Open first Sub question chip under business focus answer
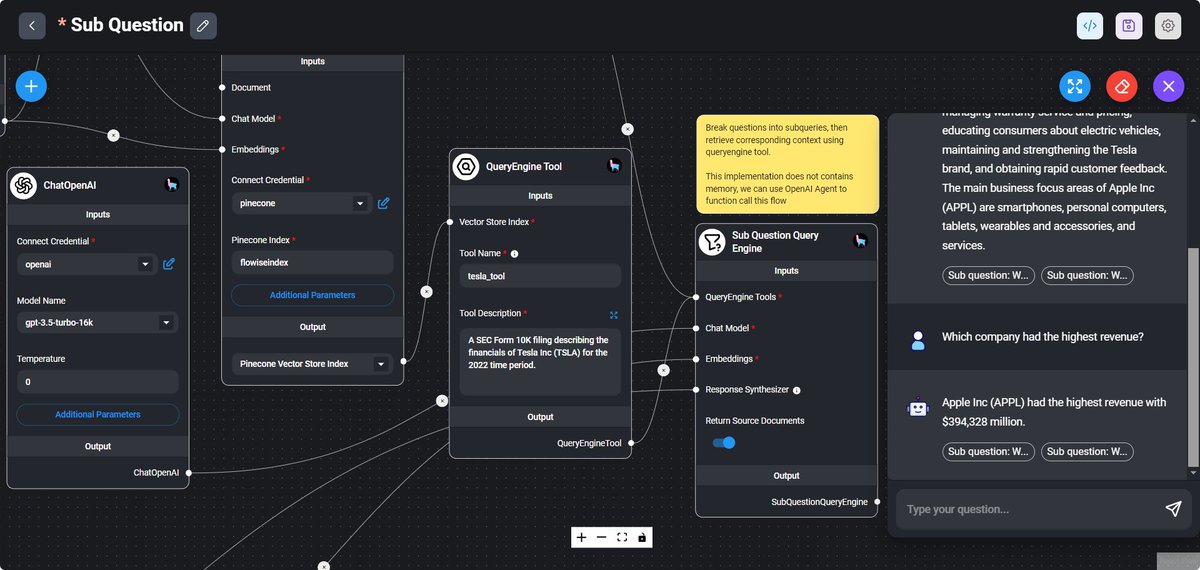This screenshot has width=1200, height=570. pos(988,275)
